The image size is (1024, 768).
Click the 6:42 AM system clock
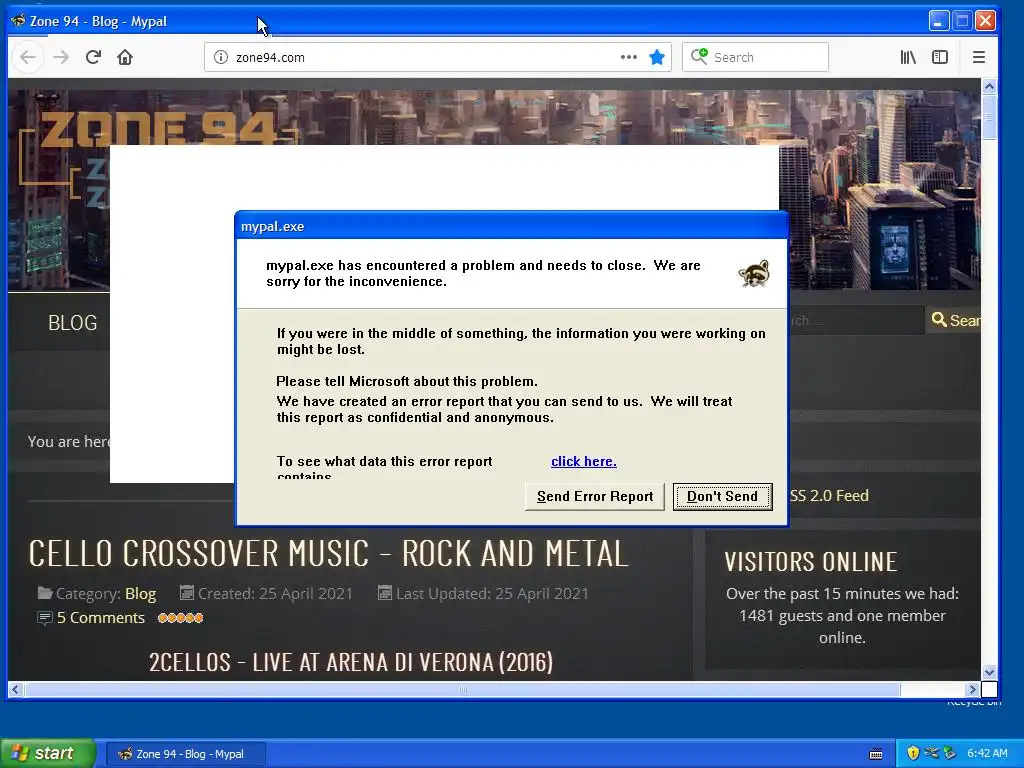[x=987, y=753]
